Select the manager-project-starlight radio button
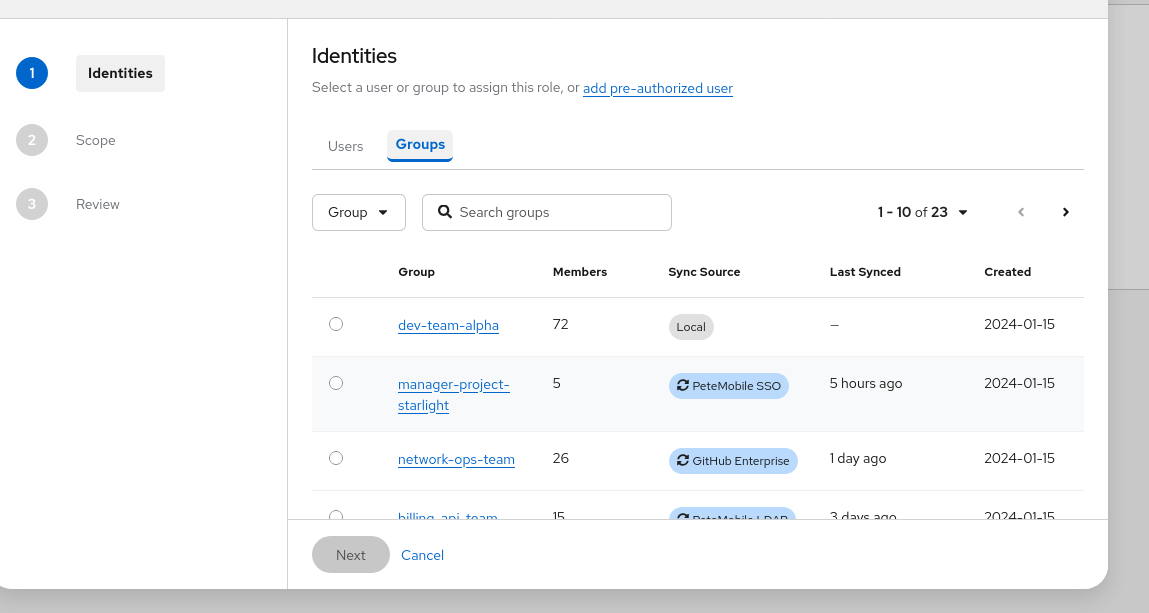Screen dimensions: 1149x613 tap(336, 383)
